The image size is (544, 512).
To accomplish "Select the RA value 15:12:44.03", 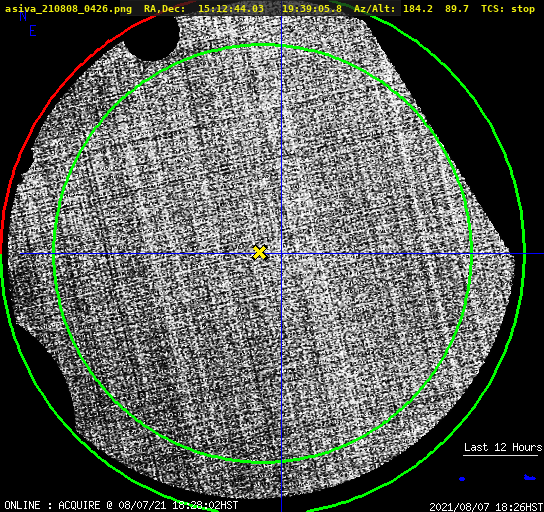I will [x=231, y=9].
